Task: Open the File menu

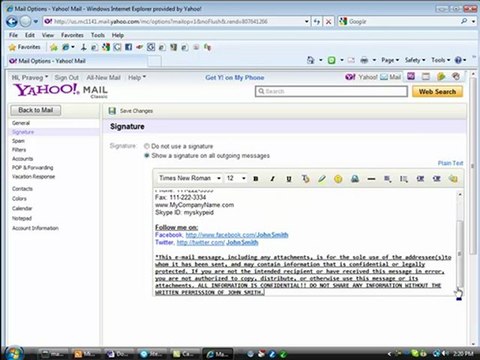Action: tap(13, 35)
